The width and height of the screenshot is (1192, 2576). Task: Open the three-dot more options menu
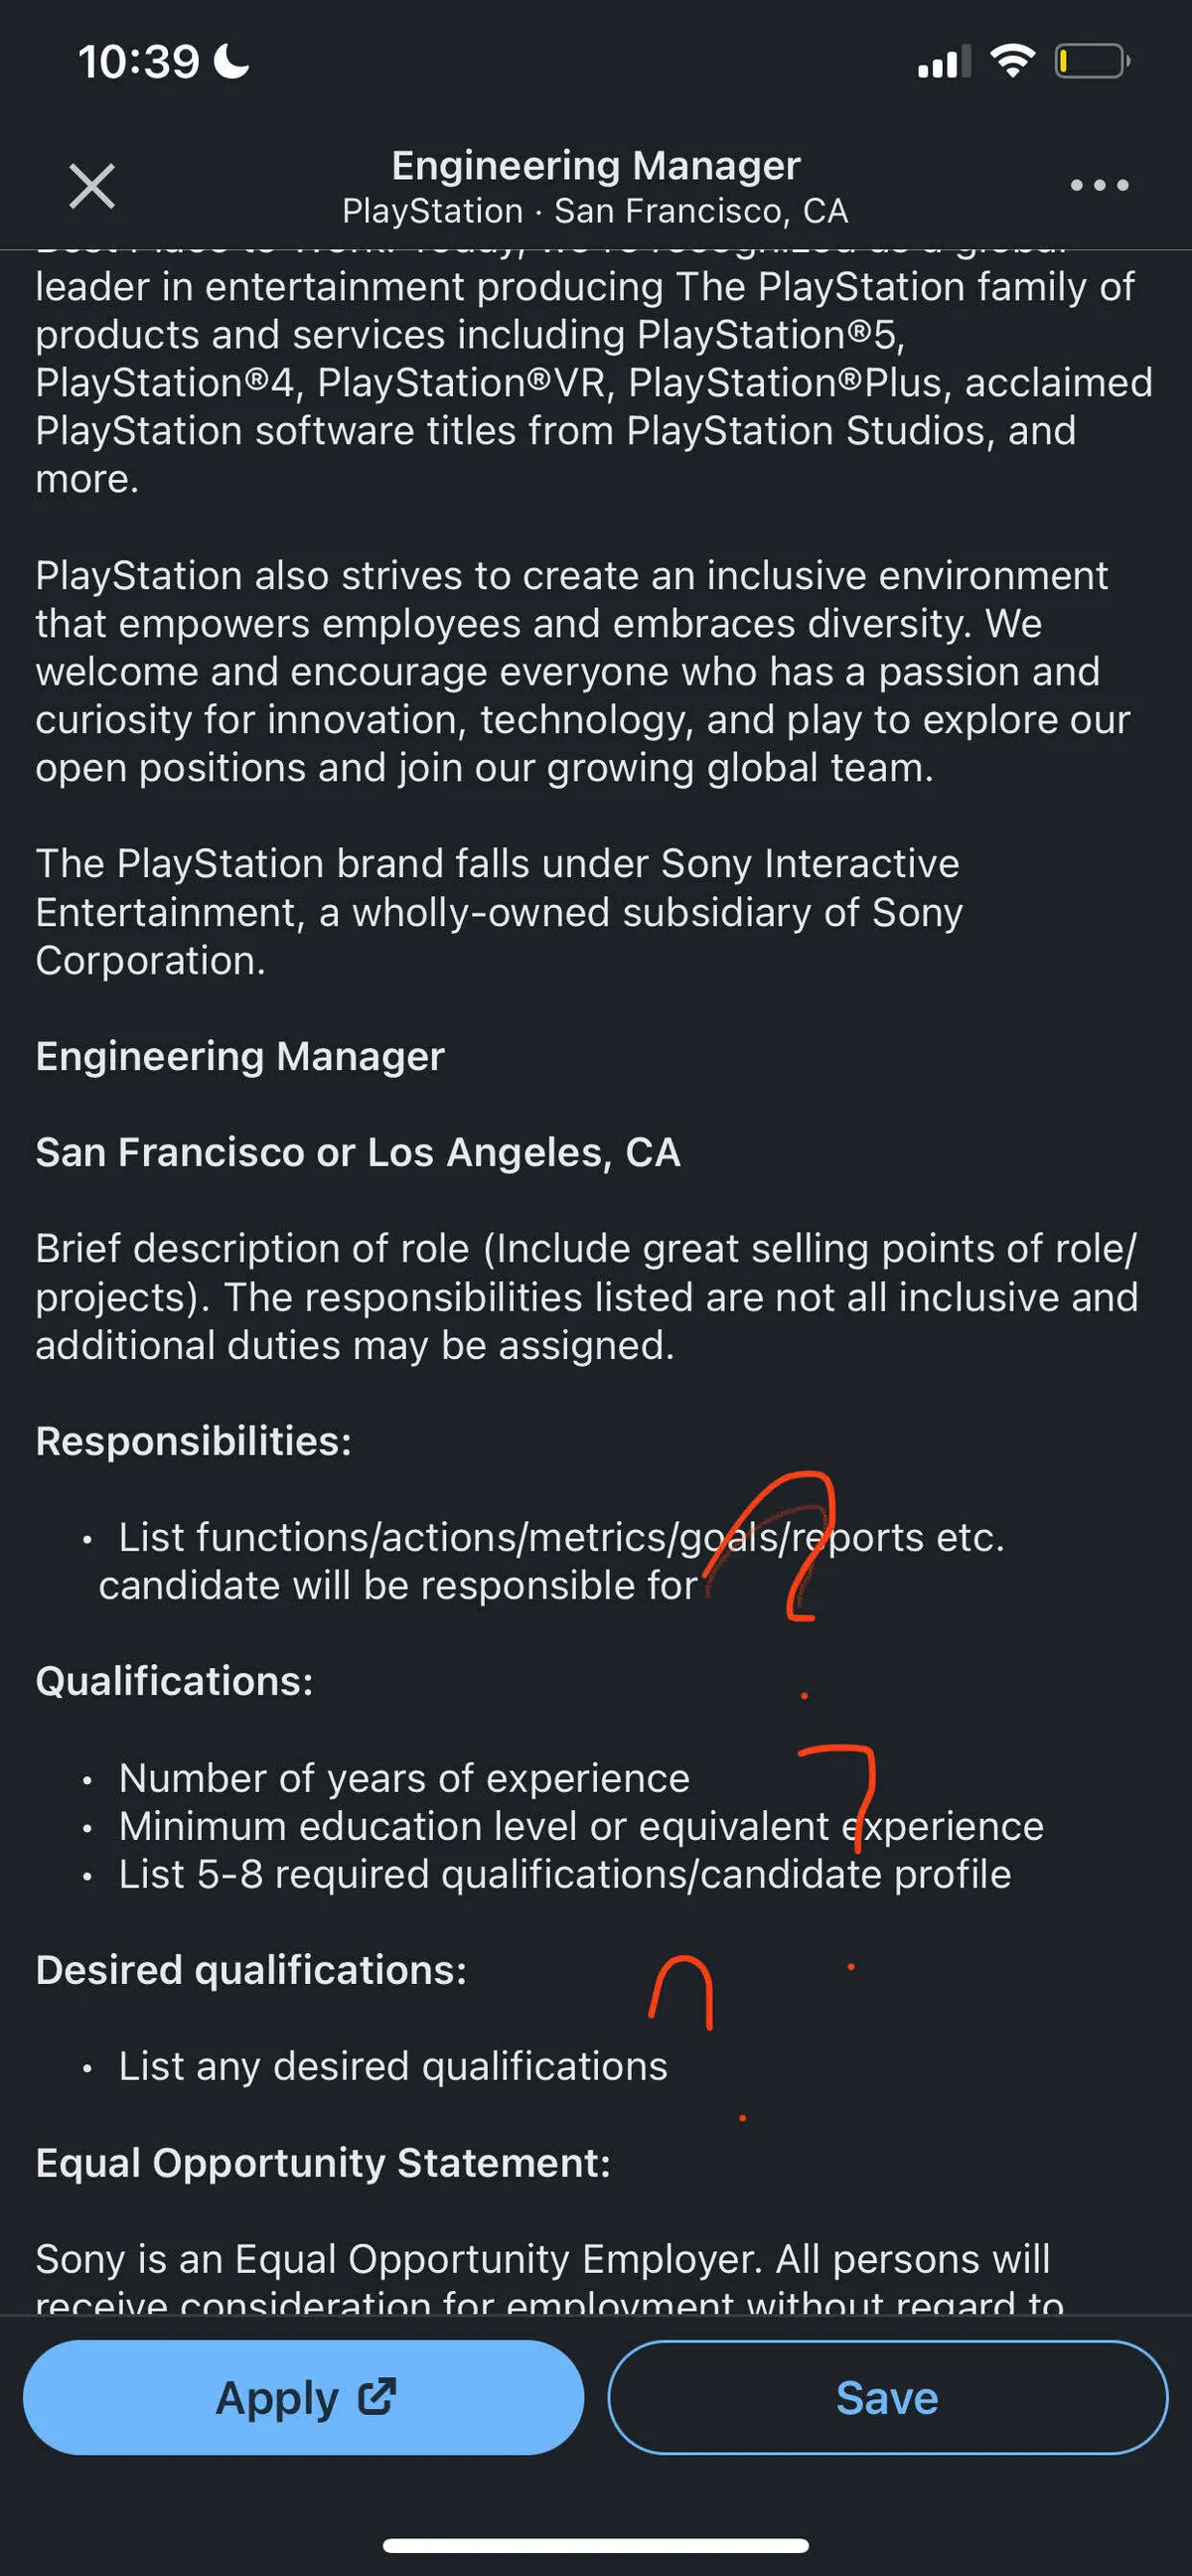[1099, 185]
